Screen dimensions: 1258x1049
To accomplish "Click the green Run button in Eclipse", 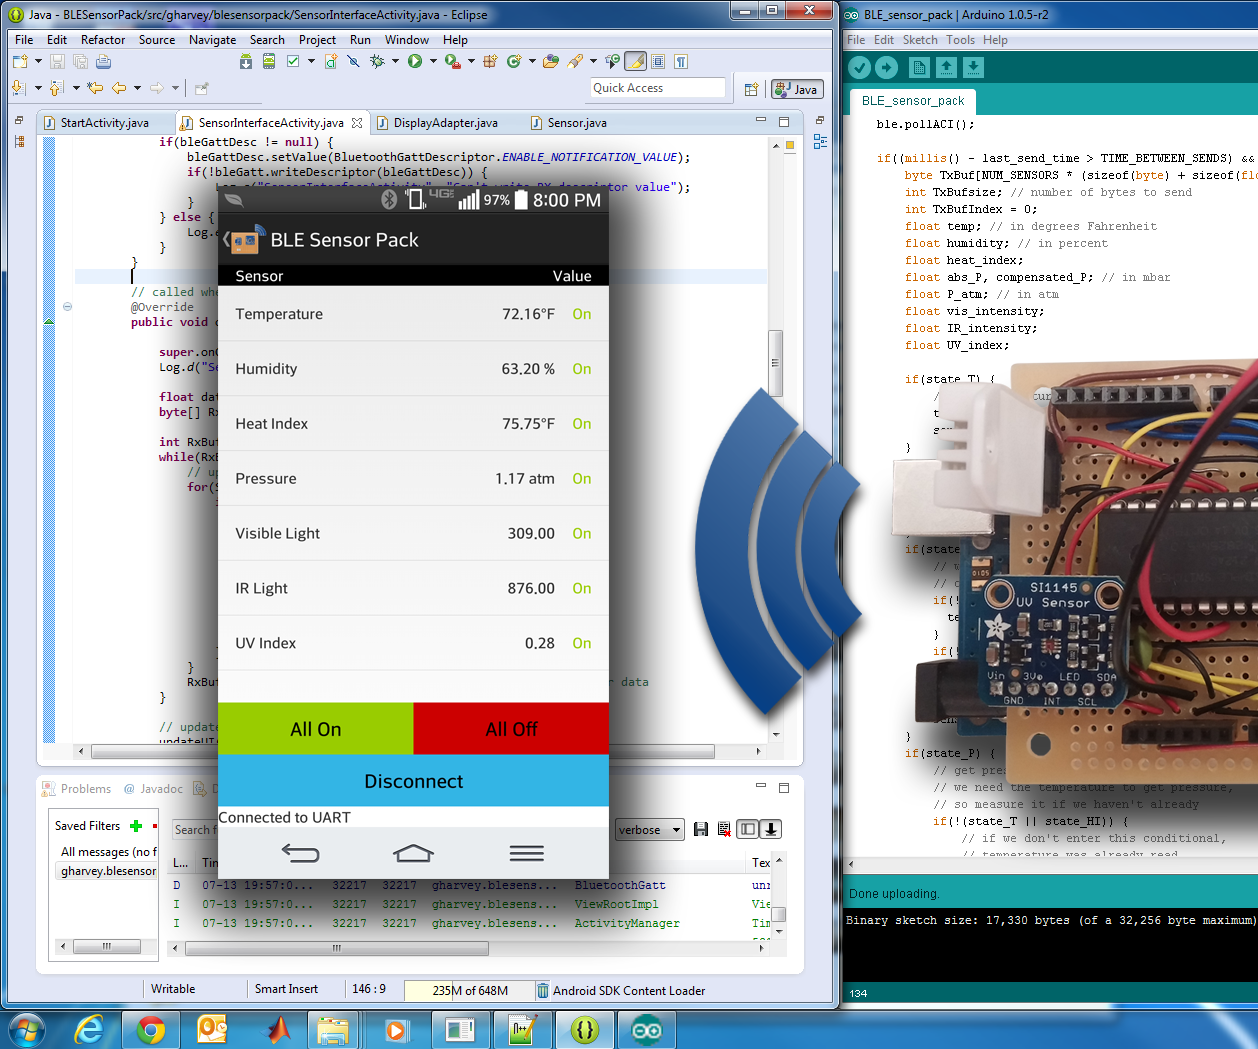I will [x=414, y=62].
